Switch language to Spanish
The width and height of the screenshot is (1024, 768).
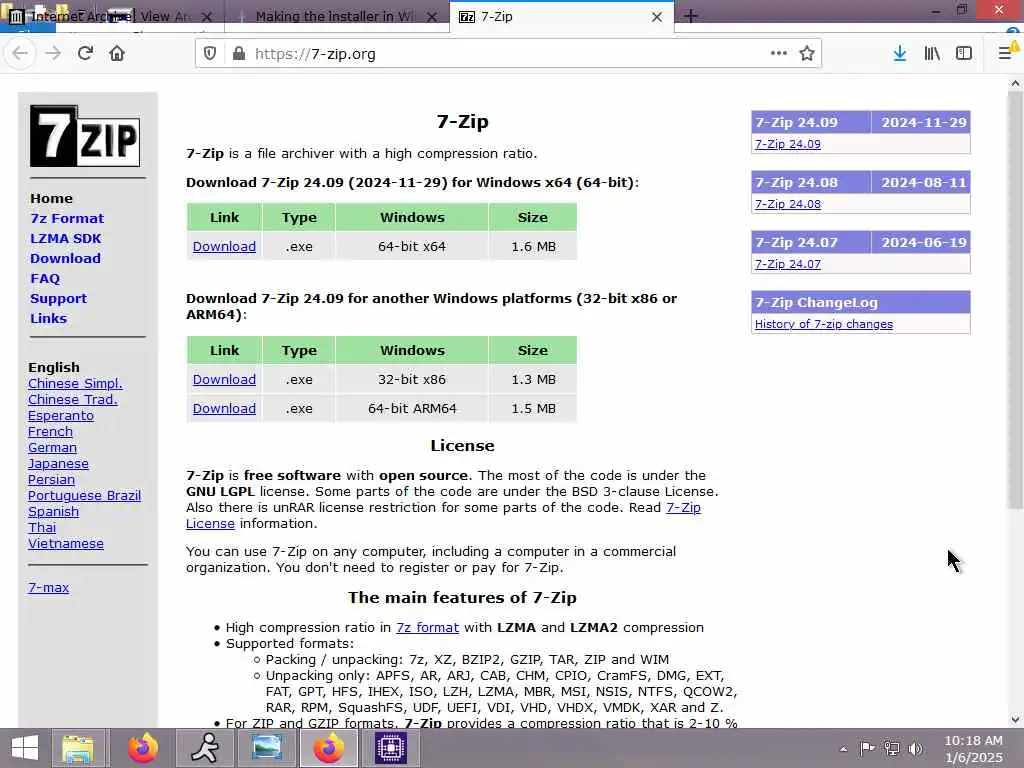(54, 511)
